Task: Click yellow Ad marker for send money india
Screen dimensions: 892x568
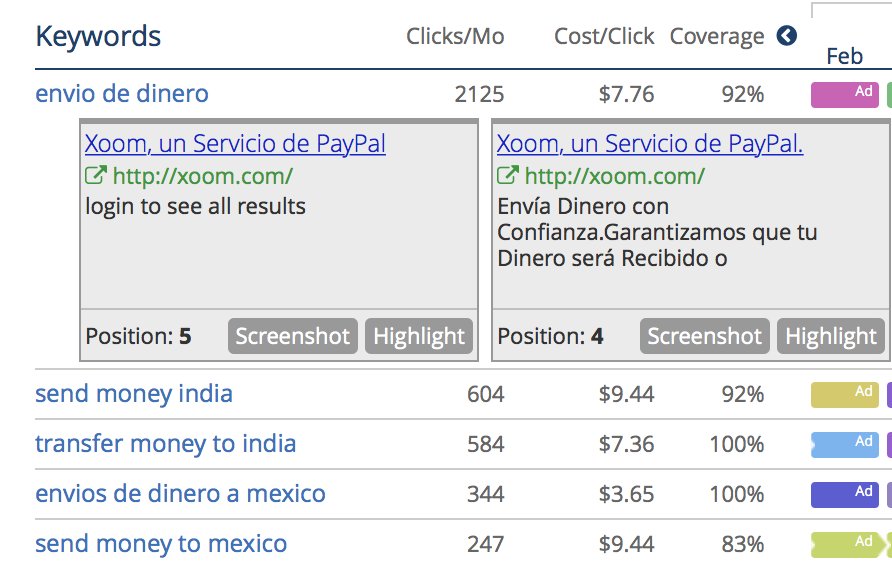Action: coord(844,394)
